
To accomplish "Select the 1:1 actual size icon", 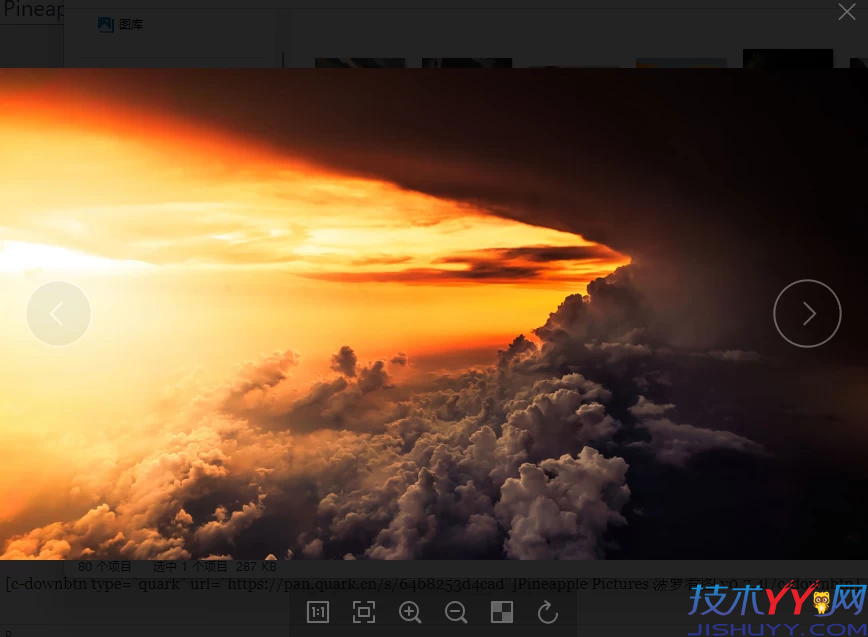I will pos(317,612).
